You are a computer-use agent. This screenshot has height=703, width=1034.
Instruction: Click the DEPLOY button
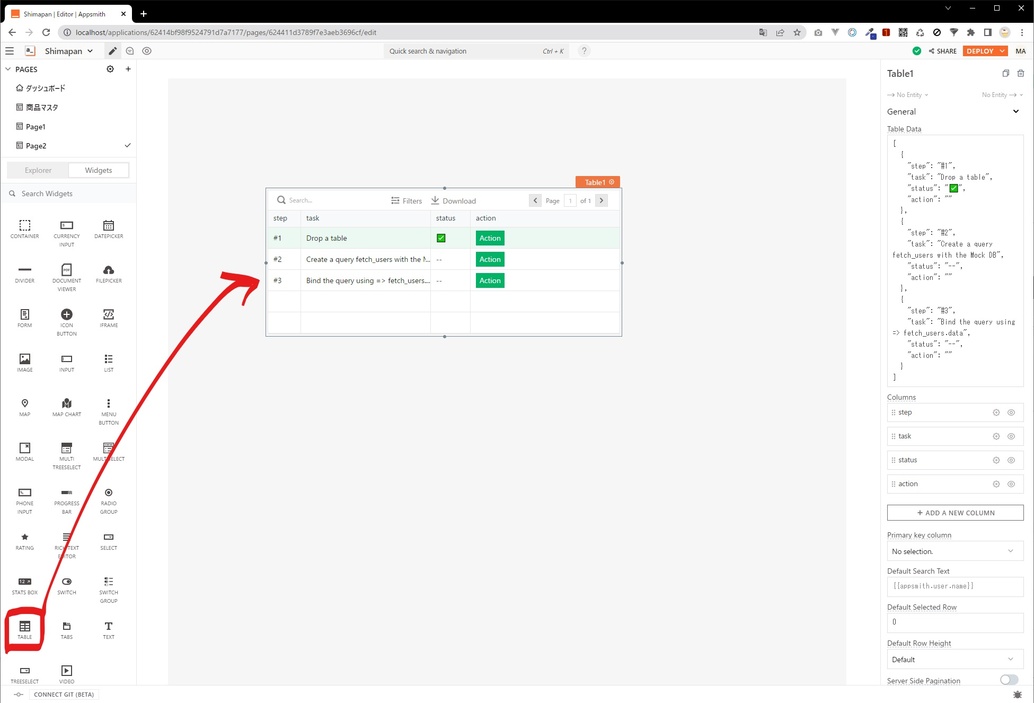click(x=980, y=51)
